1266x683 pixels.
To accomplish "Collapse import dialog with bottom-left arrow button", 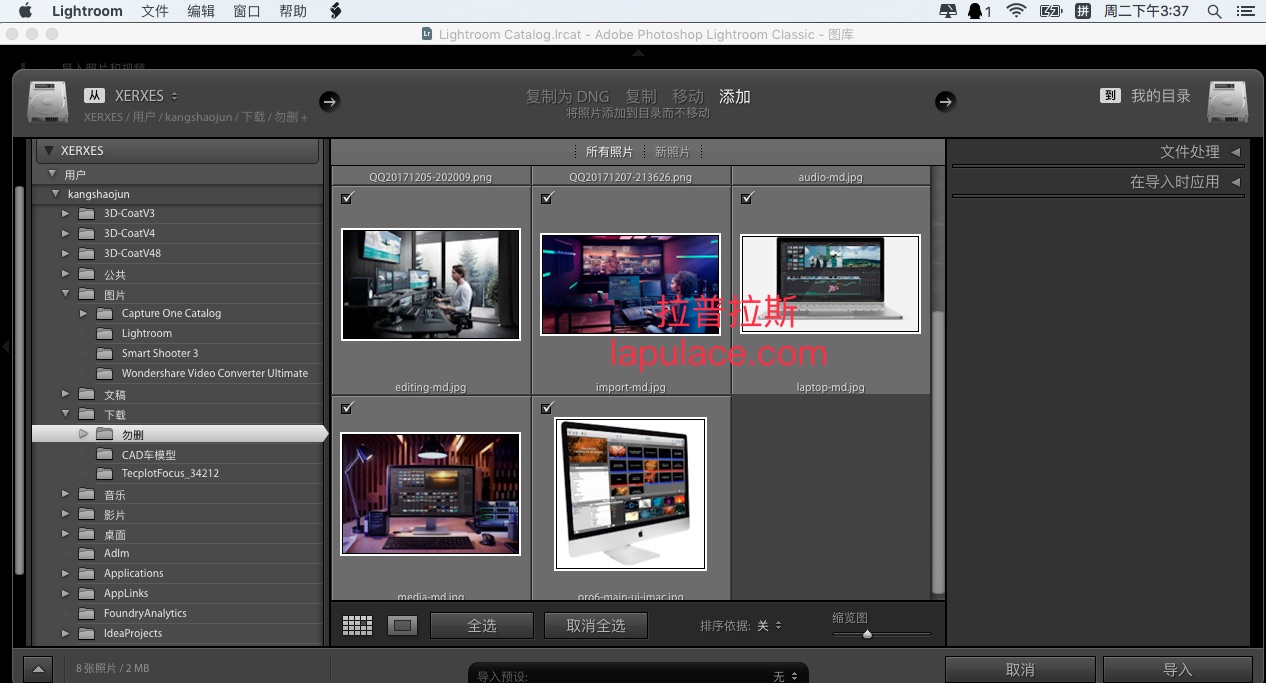I will coord(37,669).
